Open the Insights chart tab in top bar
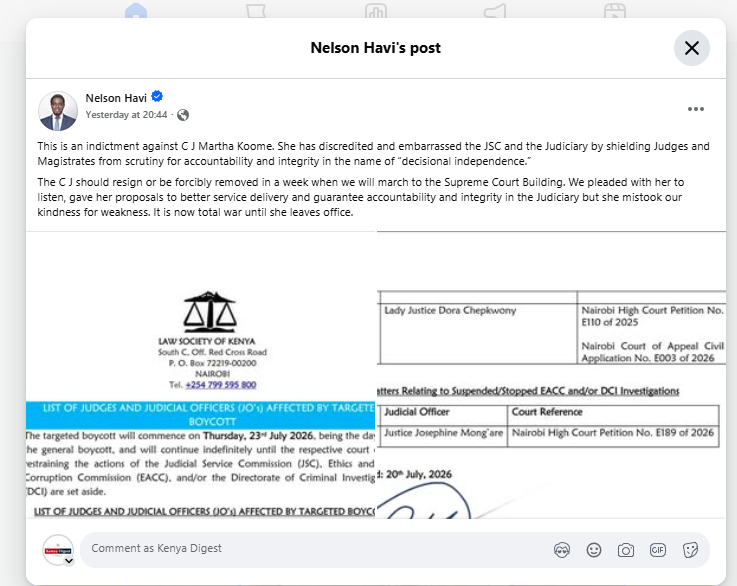The image size is (737, 586). pos(376,10)
